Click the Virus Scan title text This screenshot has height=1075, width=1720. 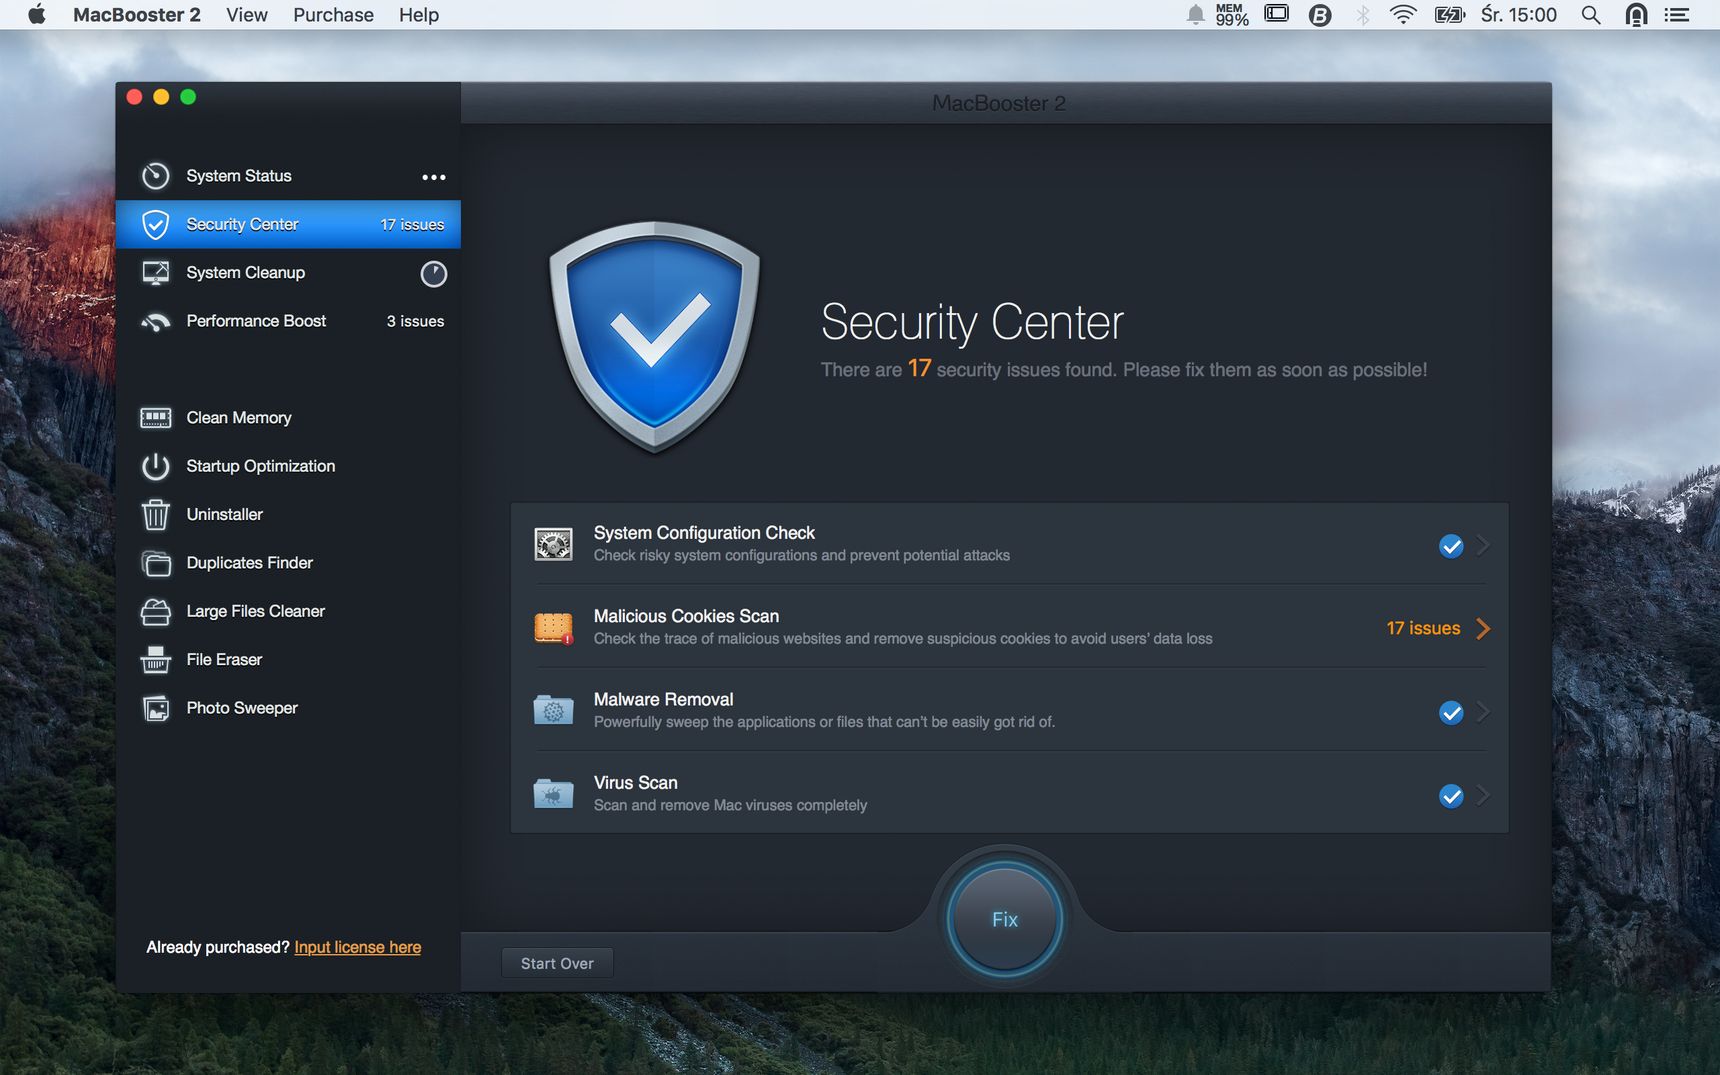pyautogui.click(x=636, y=782)
